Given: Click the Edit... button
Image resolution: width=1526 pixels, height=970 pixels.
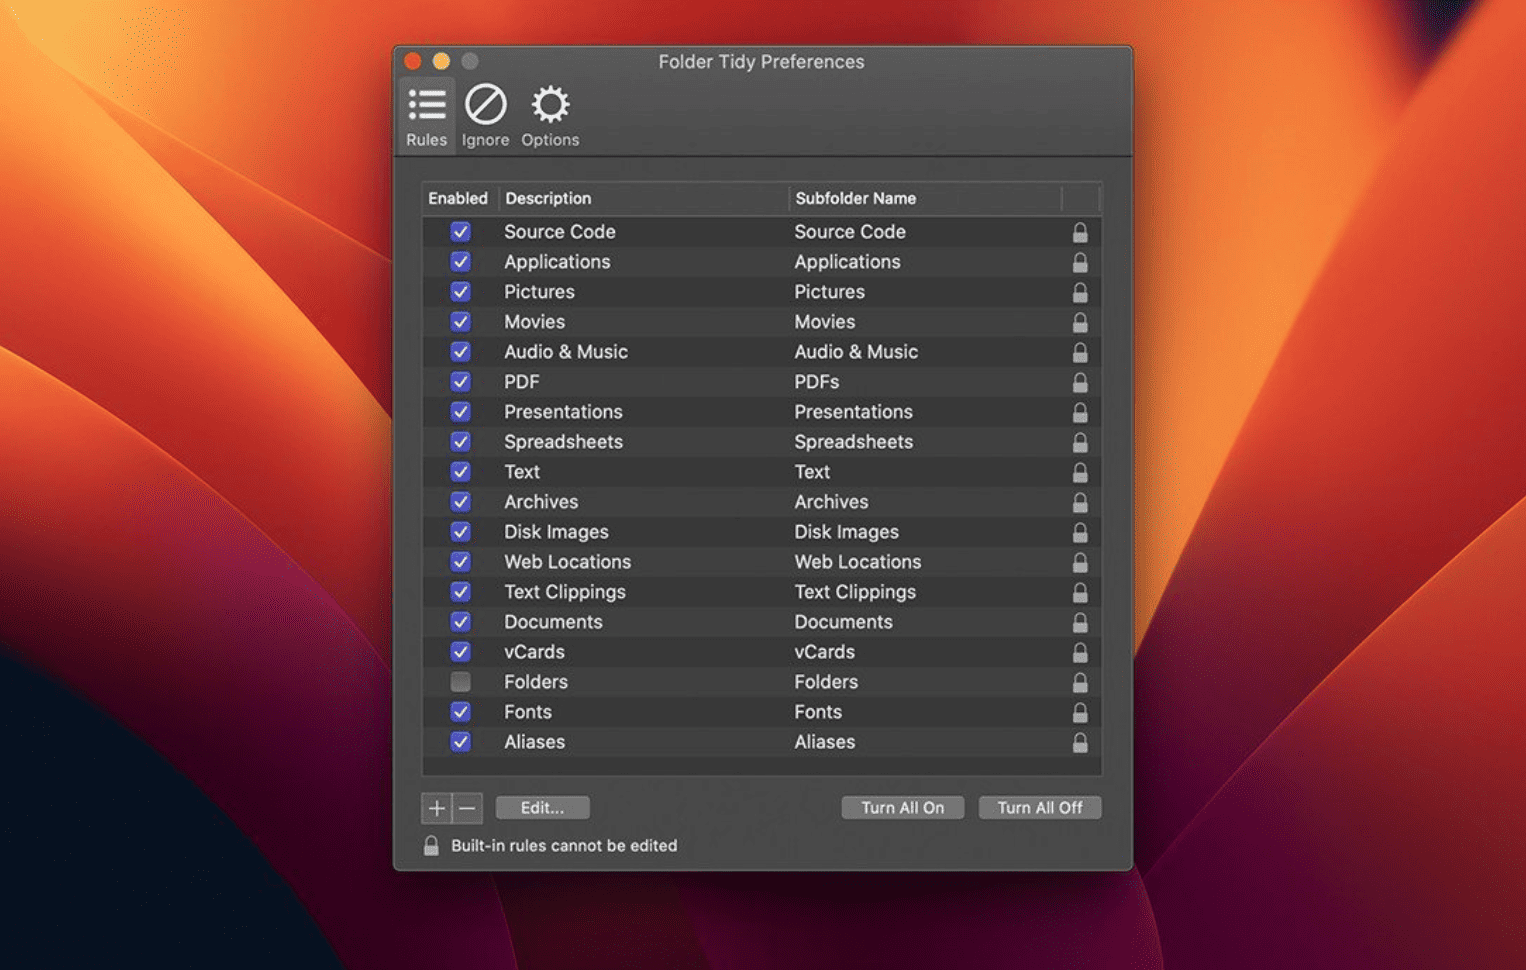Looking at the screenshot, I should click(x=542, y=808).
